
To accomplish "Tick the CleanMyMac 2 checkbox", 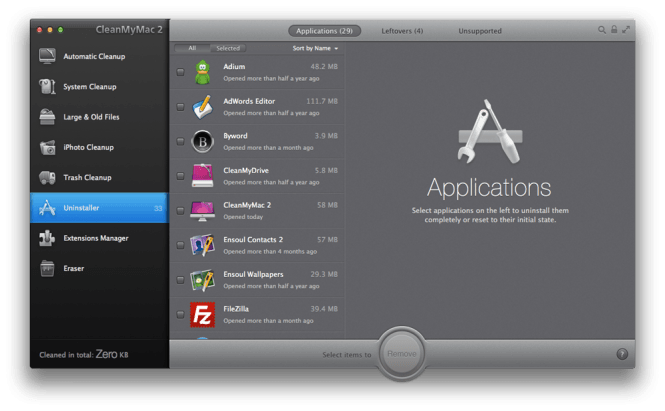I will [x=180, y=210].
